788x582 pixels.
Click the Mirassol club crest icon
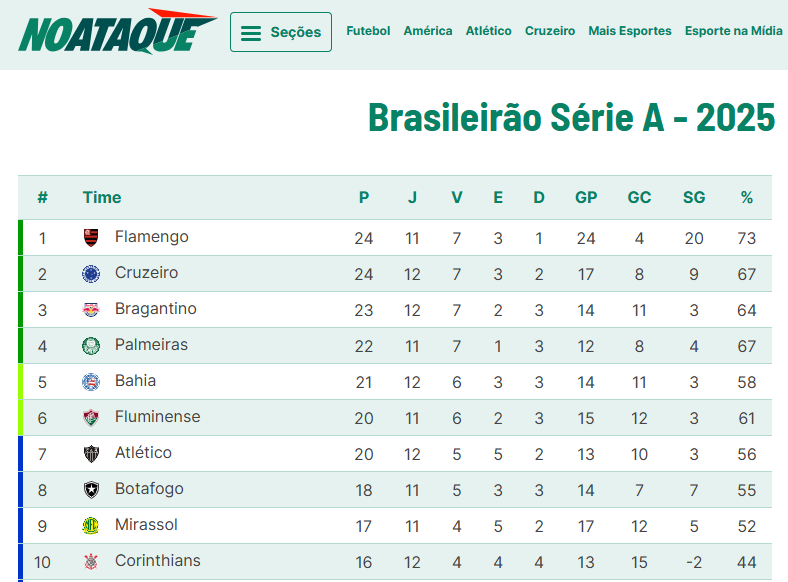(91, 526)
